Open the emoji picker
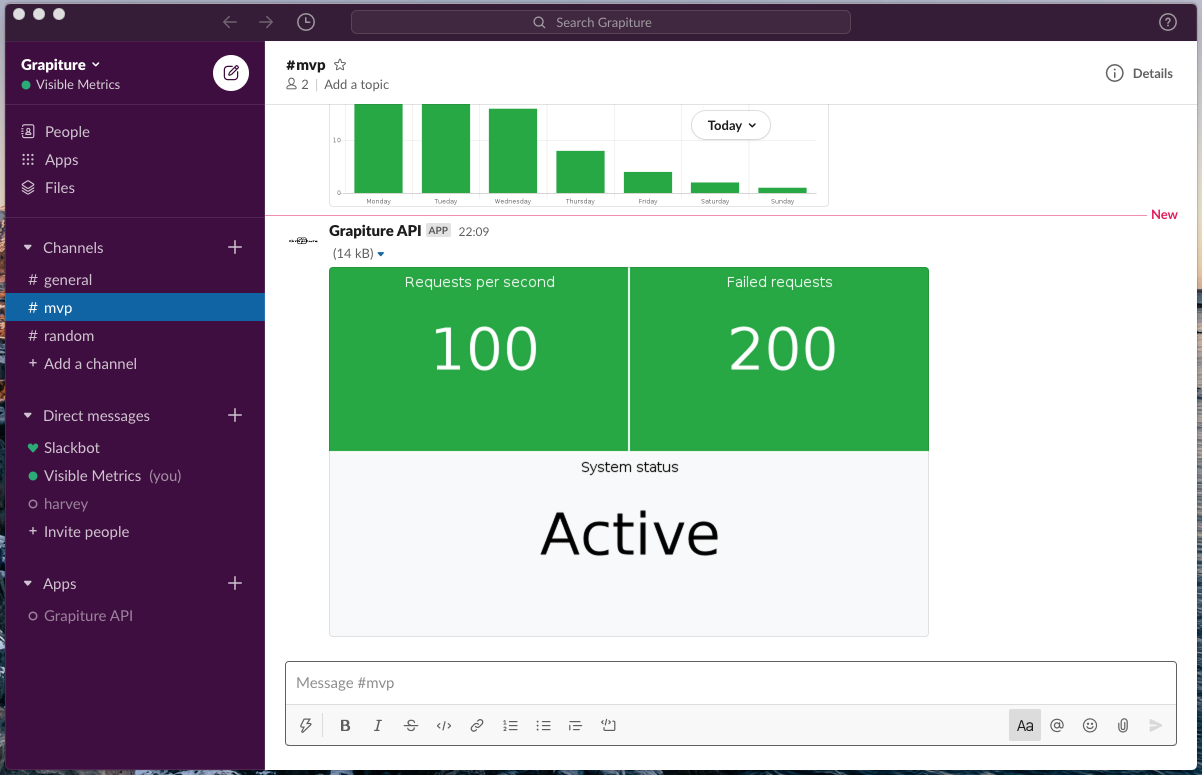This screenshot has width=1202, height=775. click(x=1090, y=726)
